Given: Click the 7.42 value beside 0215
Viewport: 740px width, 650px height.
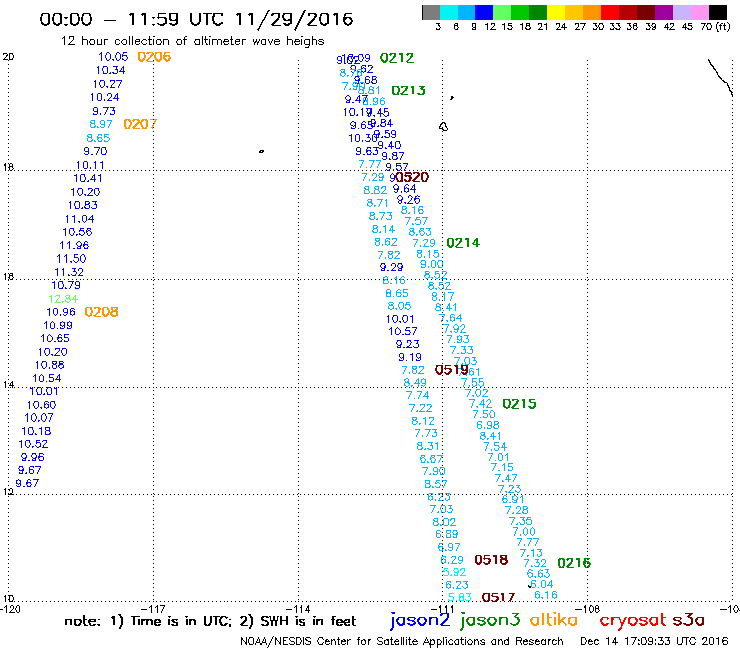Looking at the screenshot, I should click(480, 404).
